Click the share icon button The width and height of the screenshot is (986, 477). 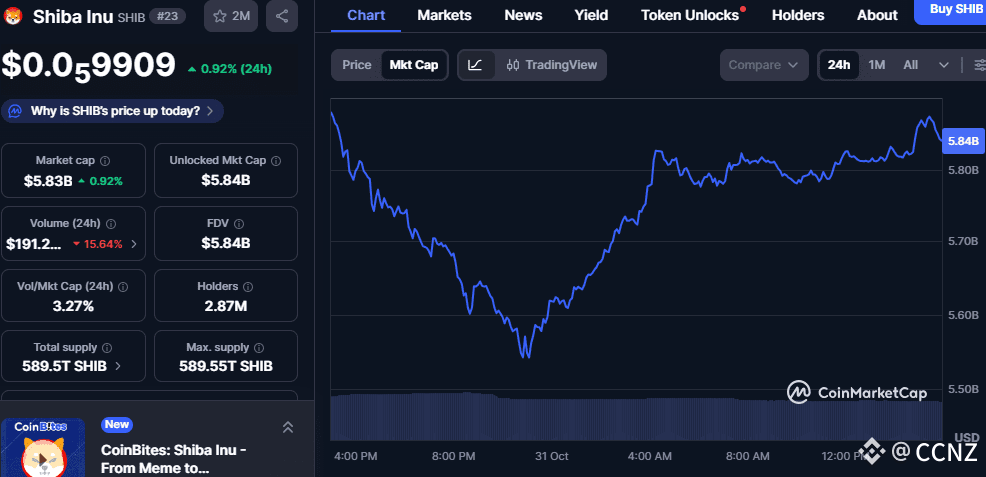[282, 16]
